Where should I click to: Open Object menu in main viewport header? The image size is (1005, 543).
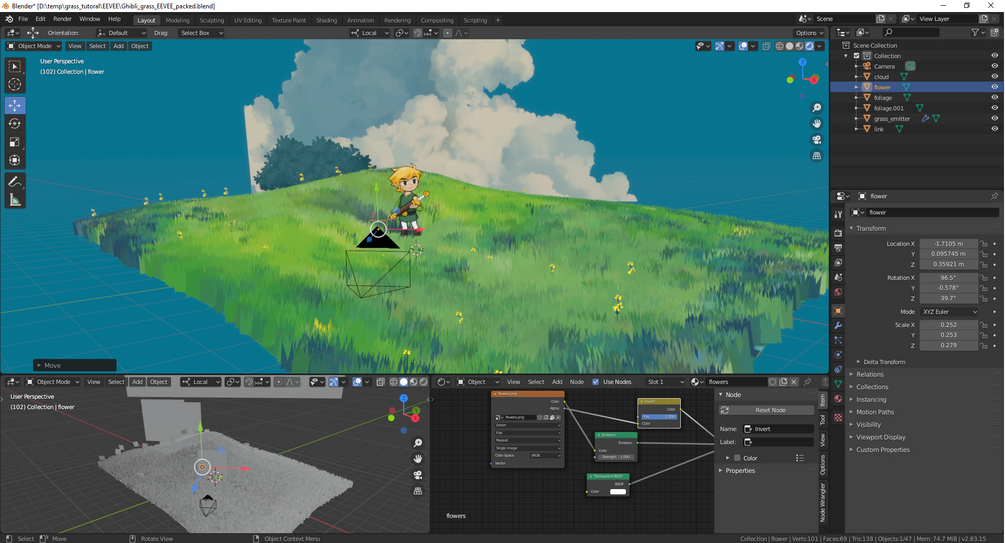(x=140, y=46)
